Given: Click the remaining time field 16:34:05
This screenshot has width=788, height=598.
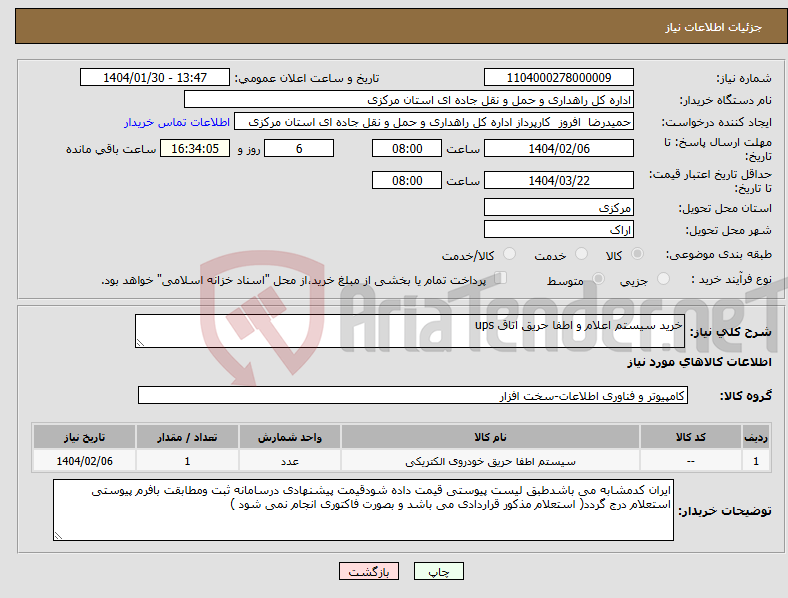Looking at the screenshot, I should 195,148.
